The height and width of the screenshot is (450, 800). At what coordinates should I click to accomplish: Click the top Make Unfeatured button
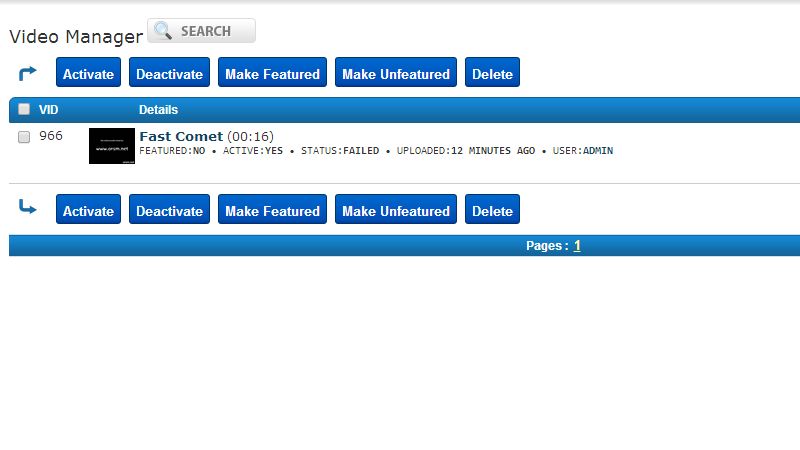pos(396,72)
